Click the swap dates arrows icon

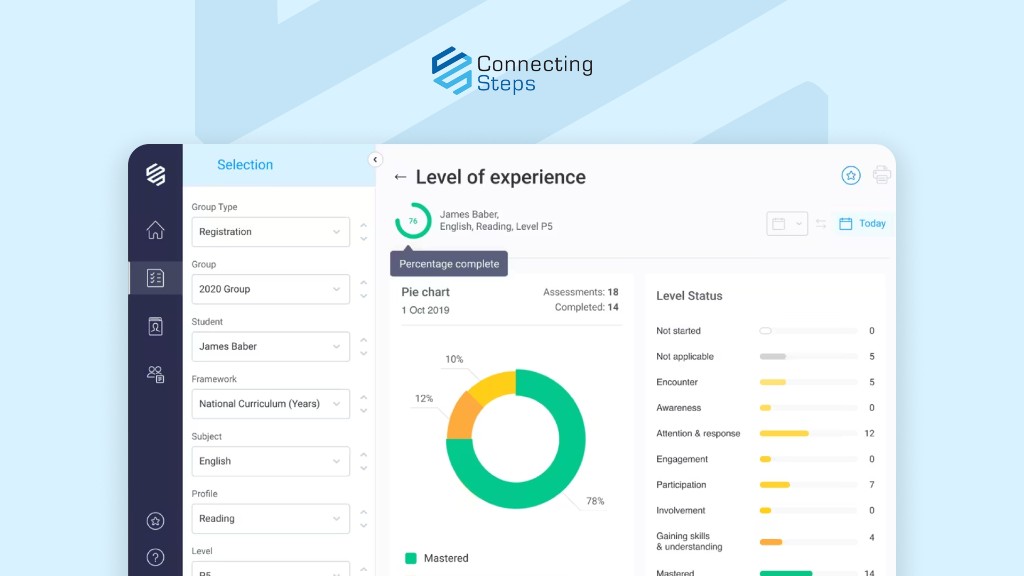821,224
